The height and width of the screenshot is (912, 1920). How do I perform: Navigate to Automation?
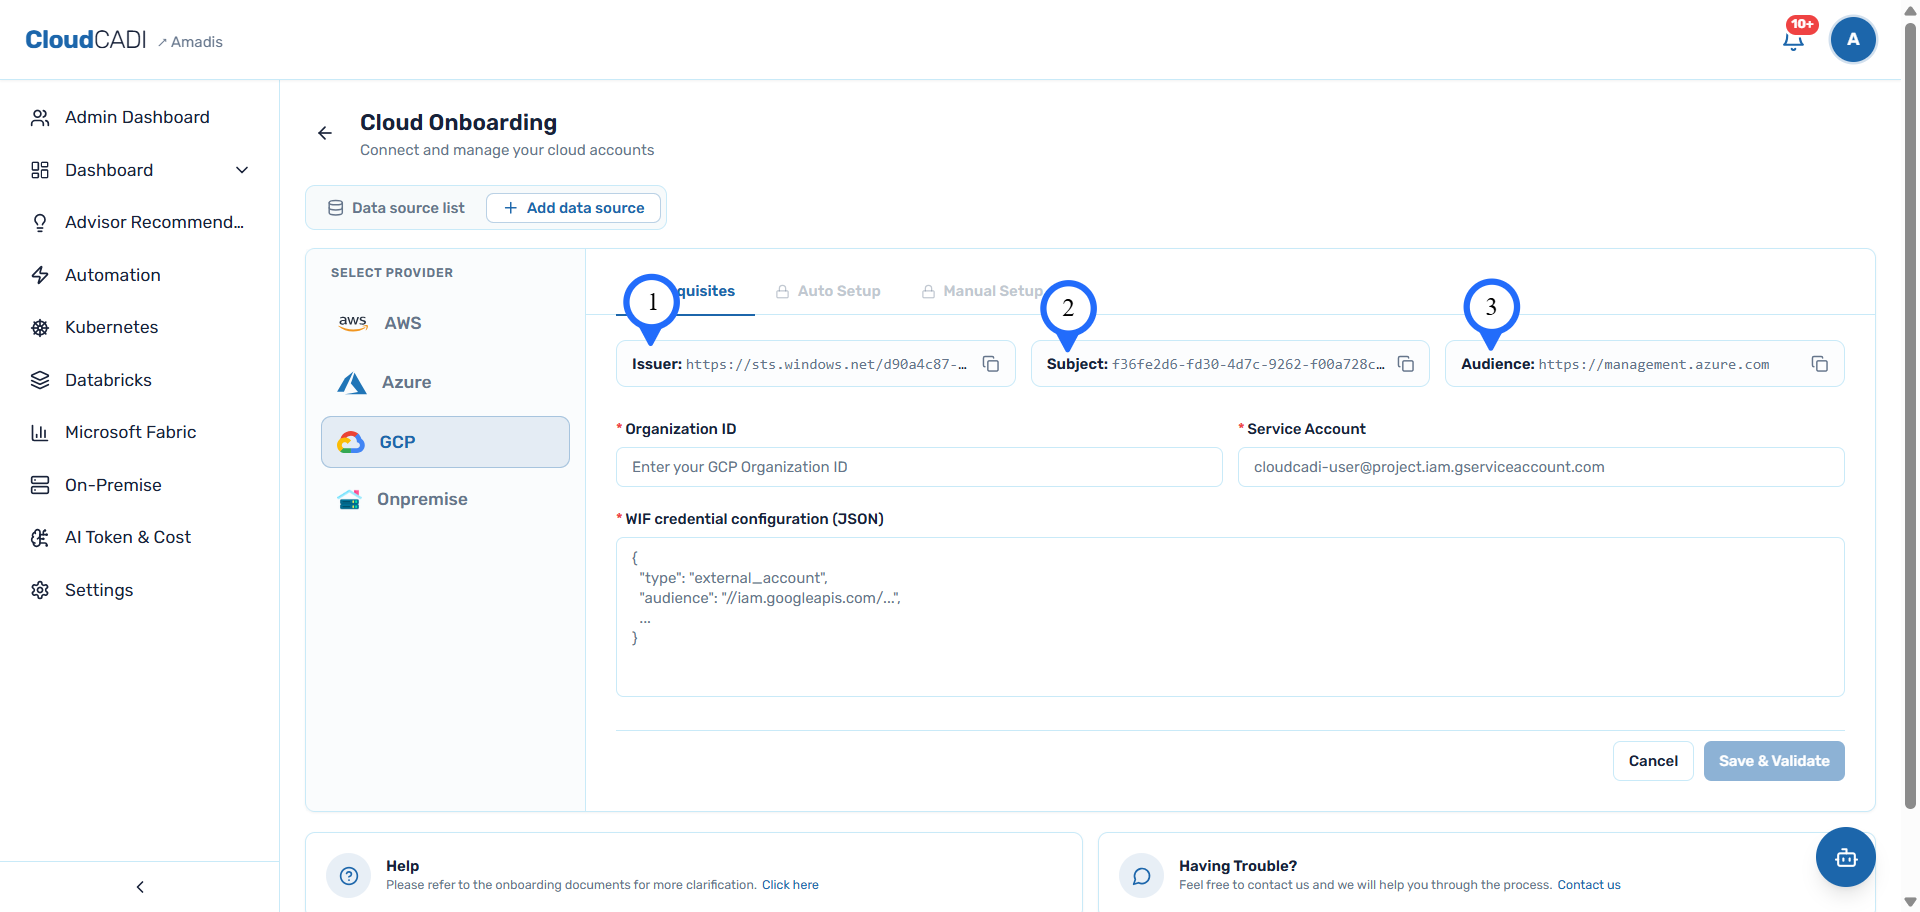click(x=112, y=275)
